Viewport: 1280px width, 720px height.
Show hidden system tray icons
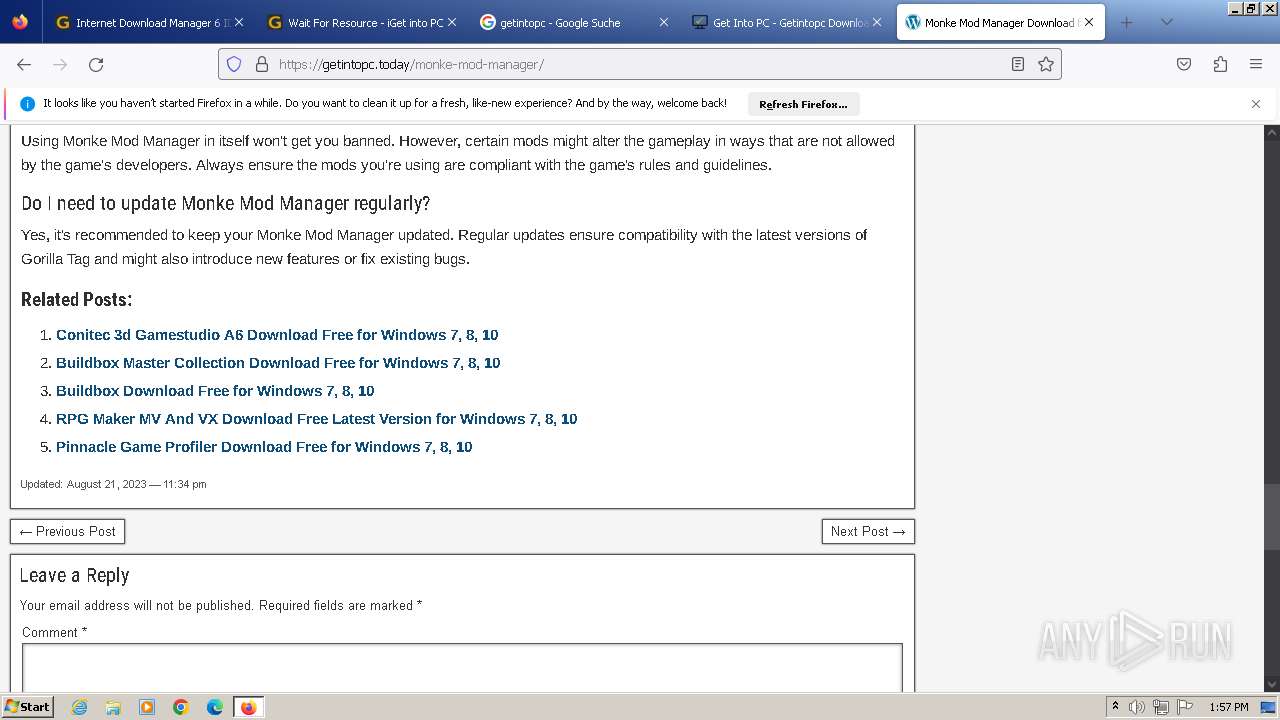[1115, 707]
